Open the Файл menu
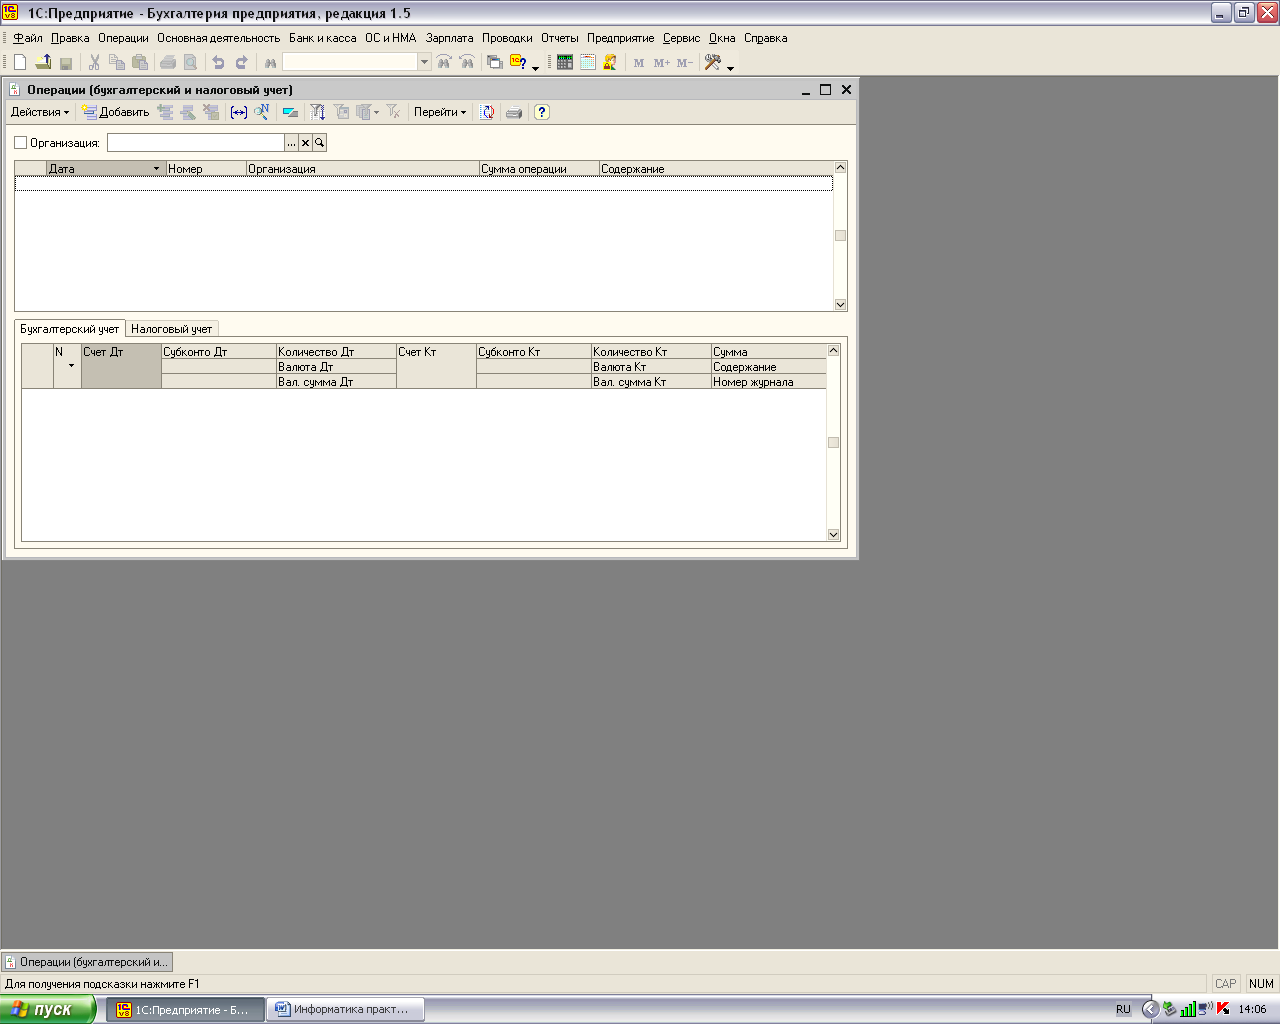The image size is (1280, 1024). [28, 38]
